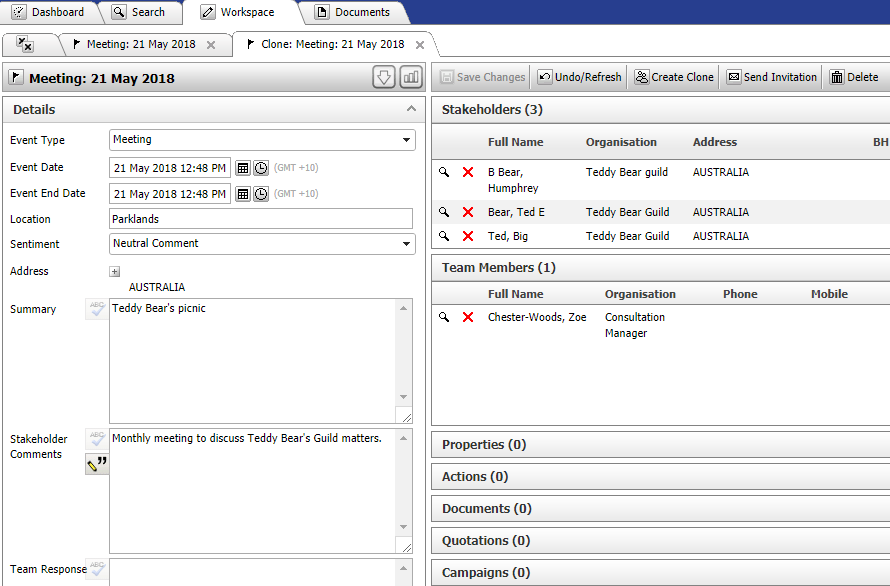
Task: Click team members Phone column header
Action: [740, 294]
